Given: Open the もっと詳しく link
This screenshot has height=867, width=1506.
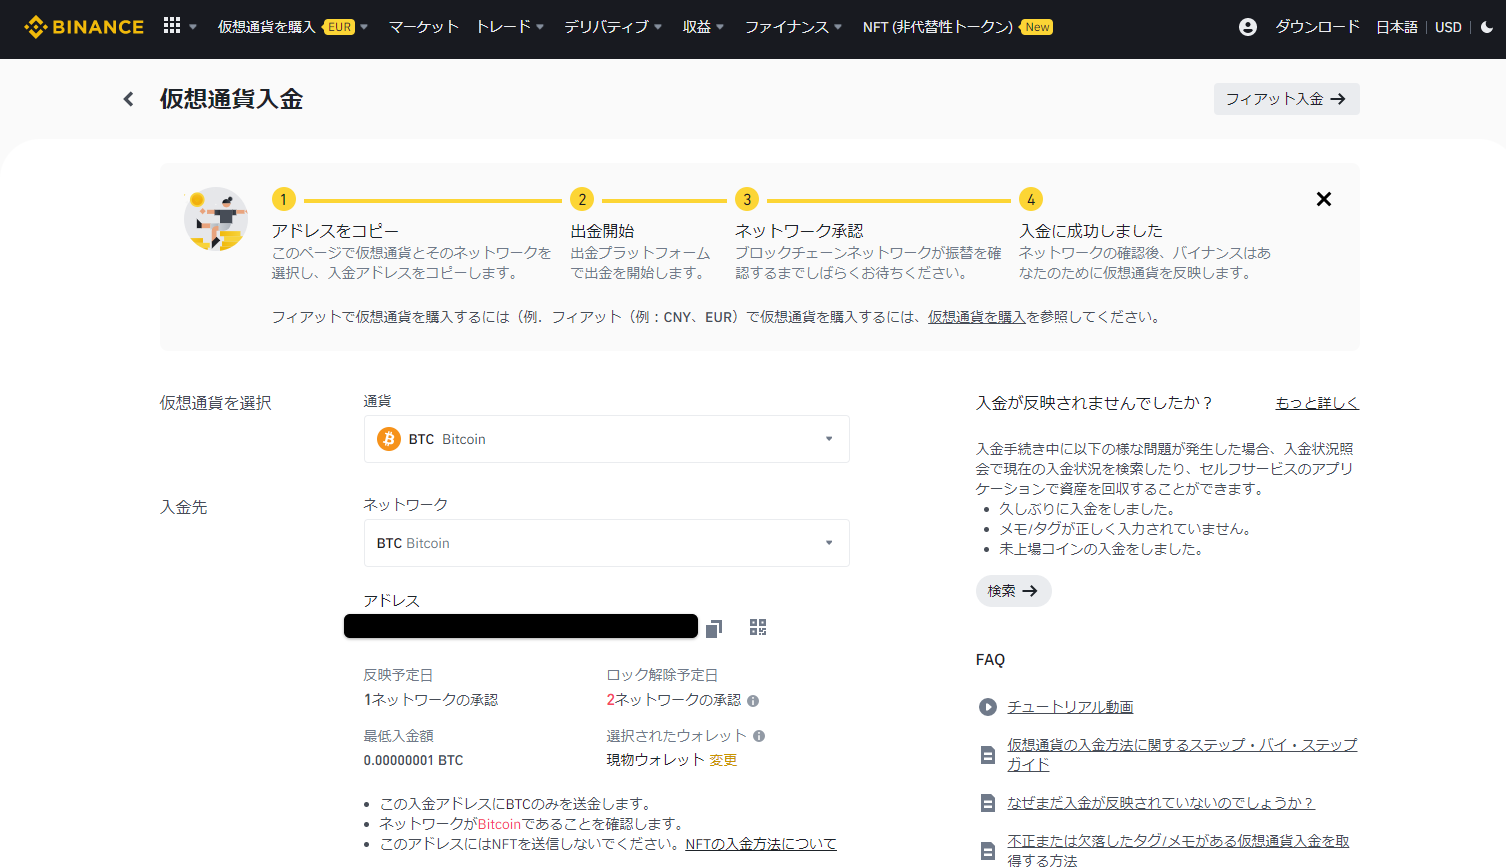Looking at the screenshot, I should (x=1317, y=403).
